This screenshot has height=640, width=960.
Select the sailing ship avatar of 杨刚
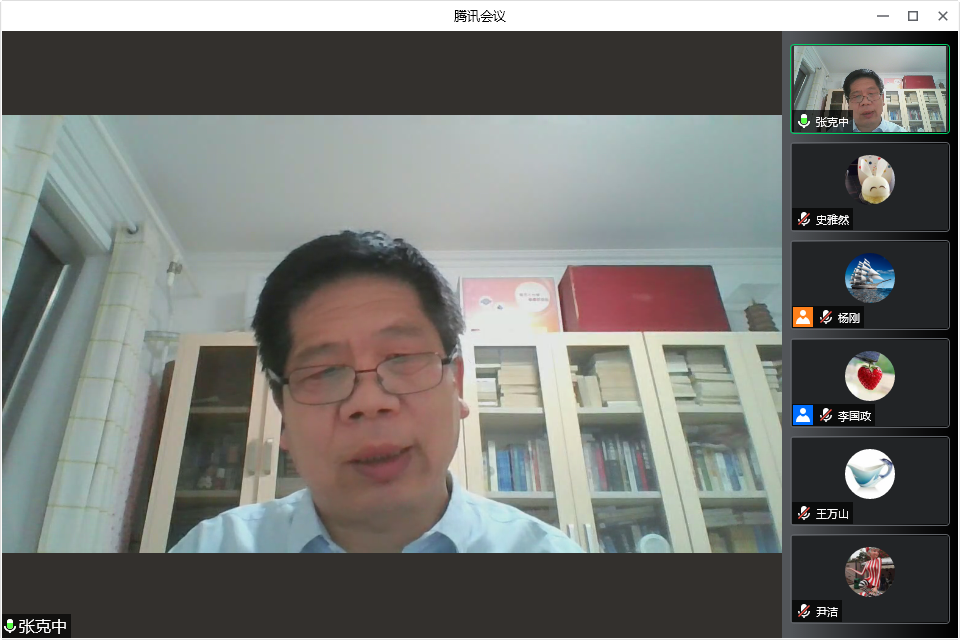pyautogui.click(x=870, y=278)
